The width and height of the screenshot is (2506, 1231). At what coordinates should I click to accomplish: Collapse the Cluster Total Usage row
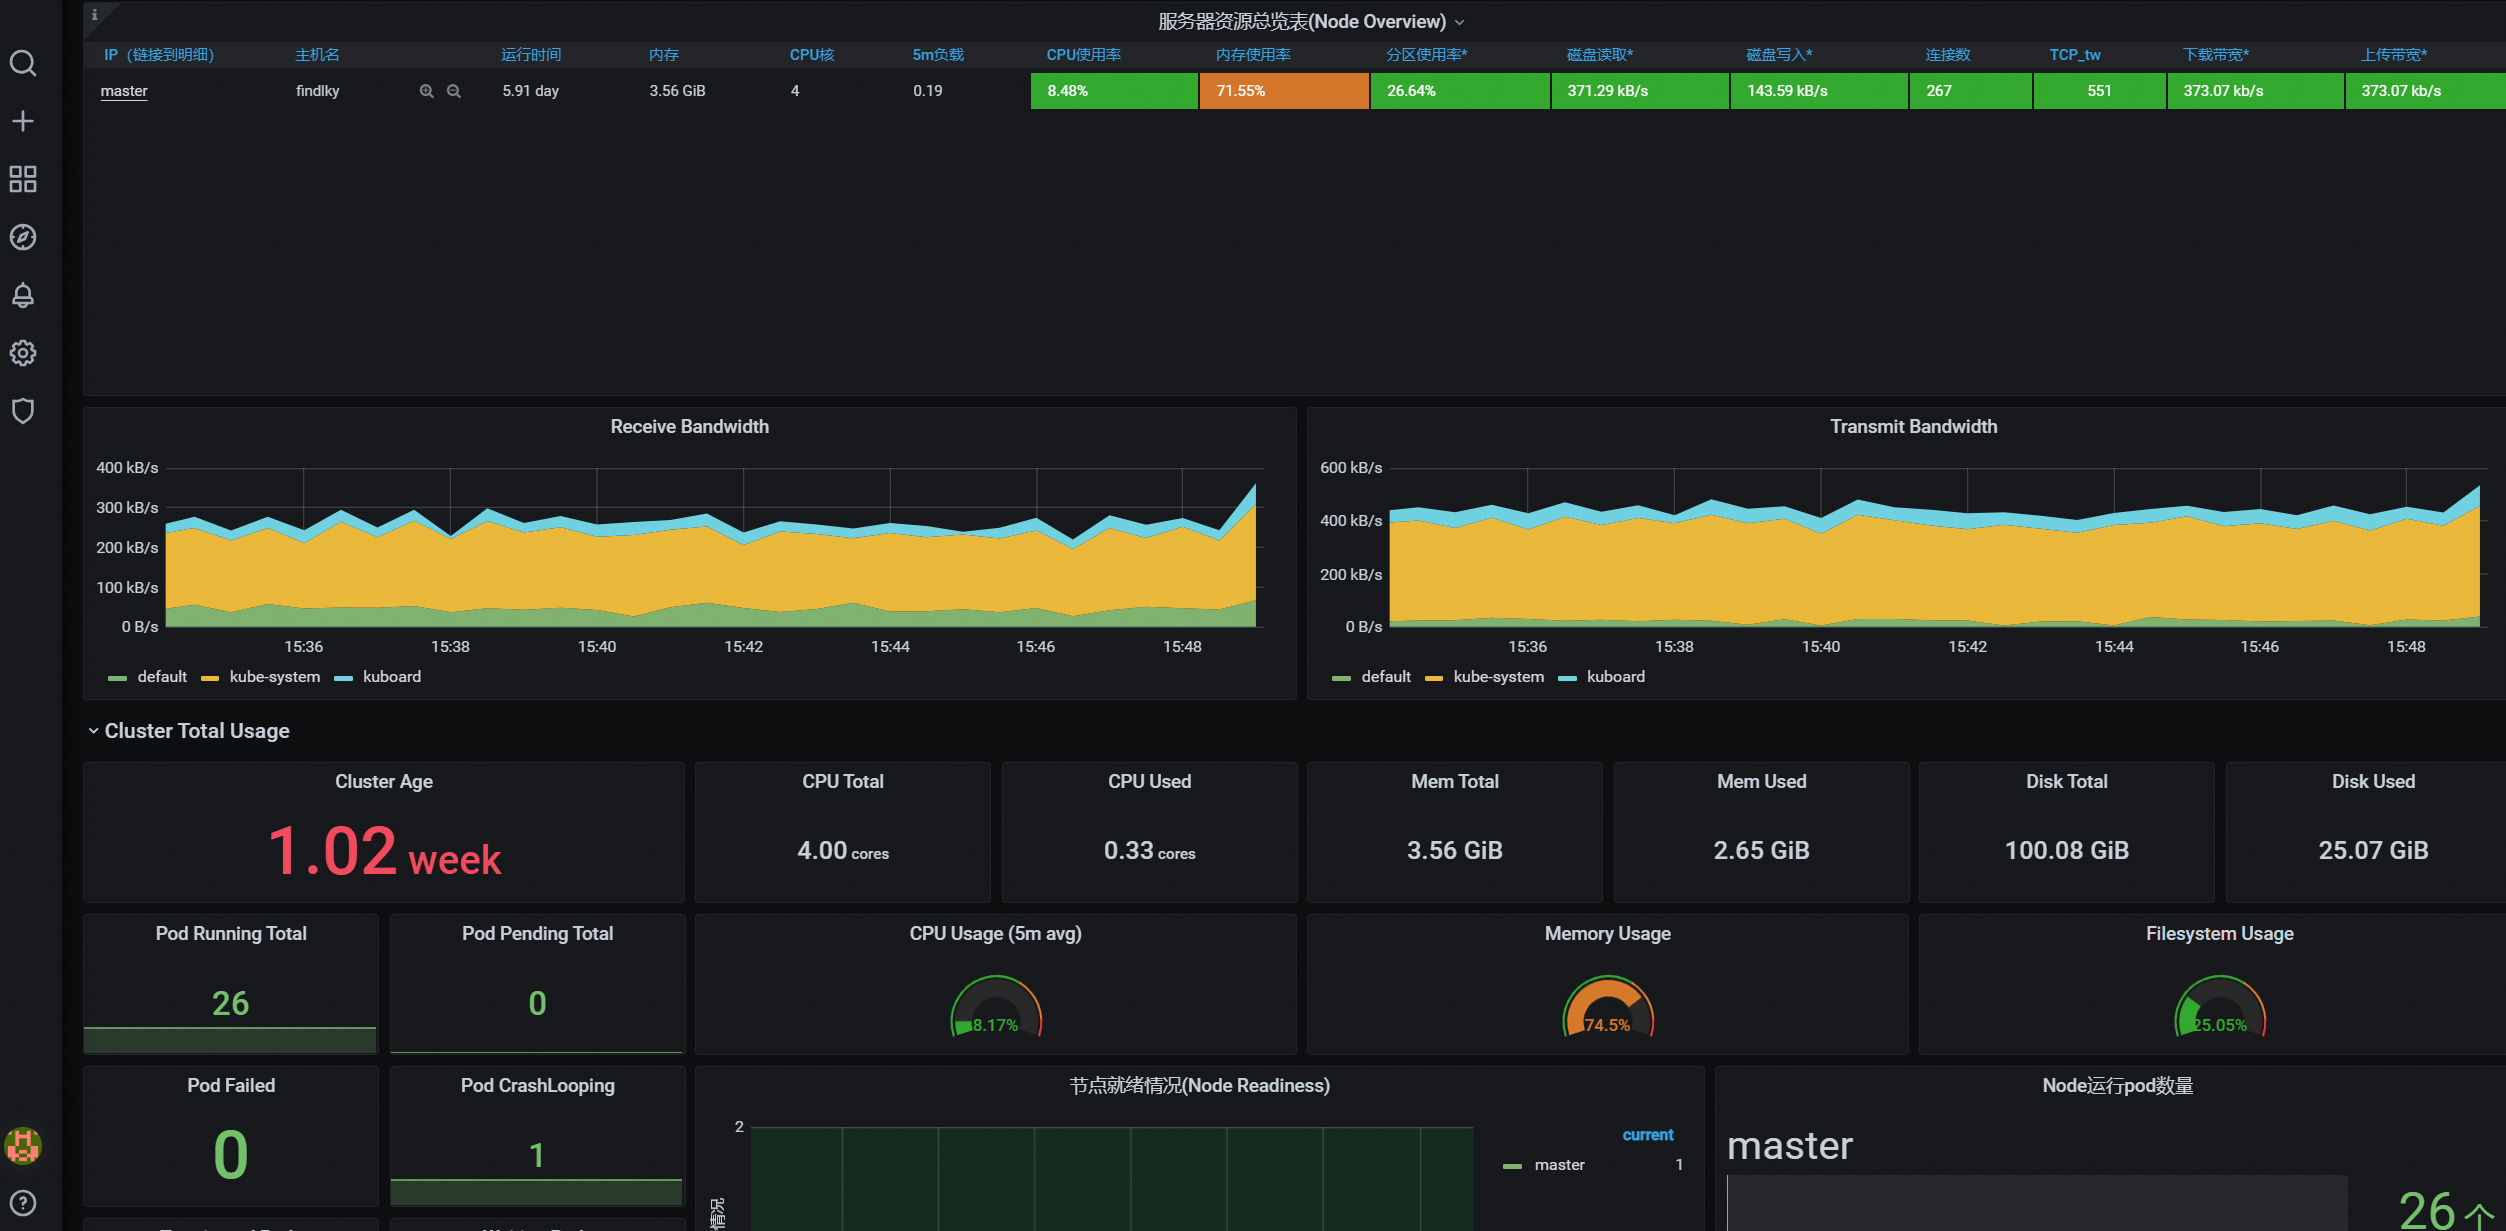click(x=196, y=731)
